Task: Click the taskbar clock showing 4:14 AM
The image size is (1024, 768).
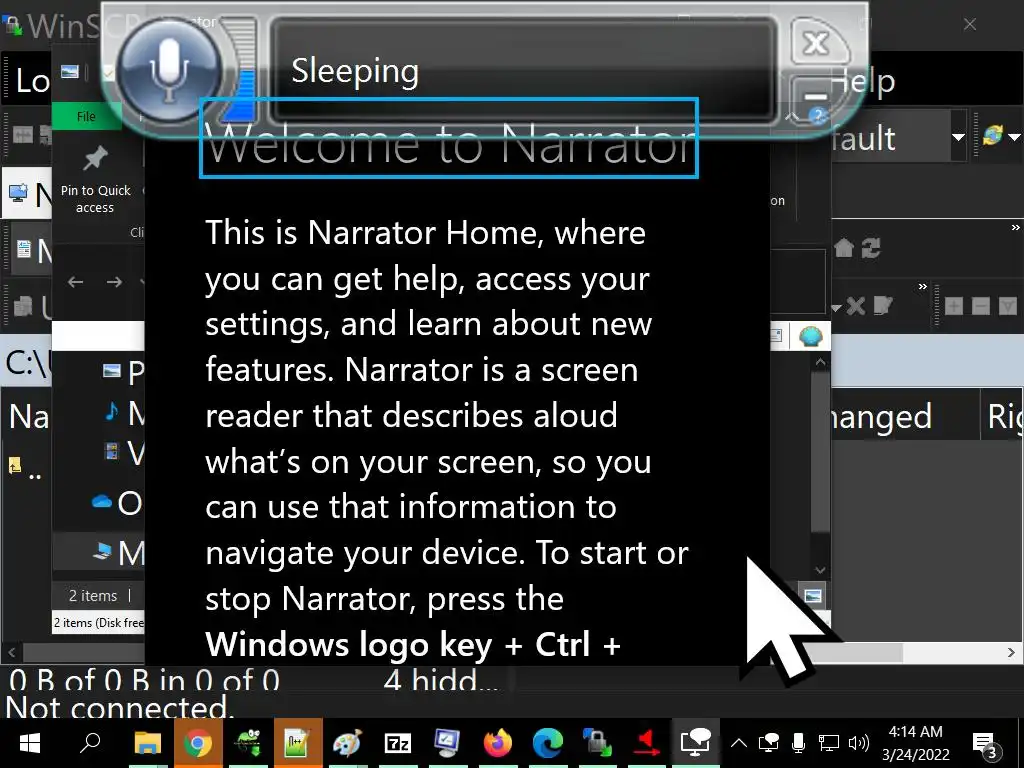Action: (x=916, y=743)
